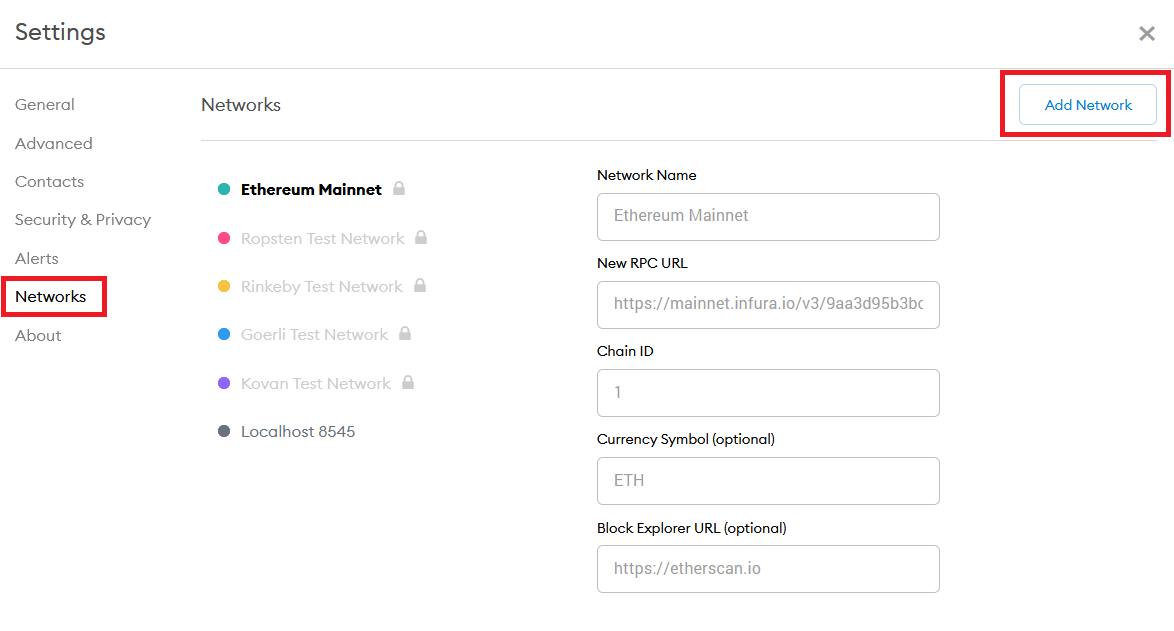Click the Network Name input field

tap(768, 217)
